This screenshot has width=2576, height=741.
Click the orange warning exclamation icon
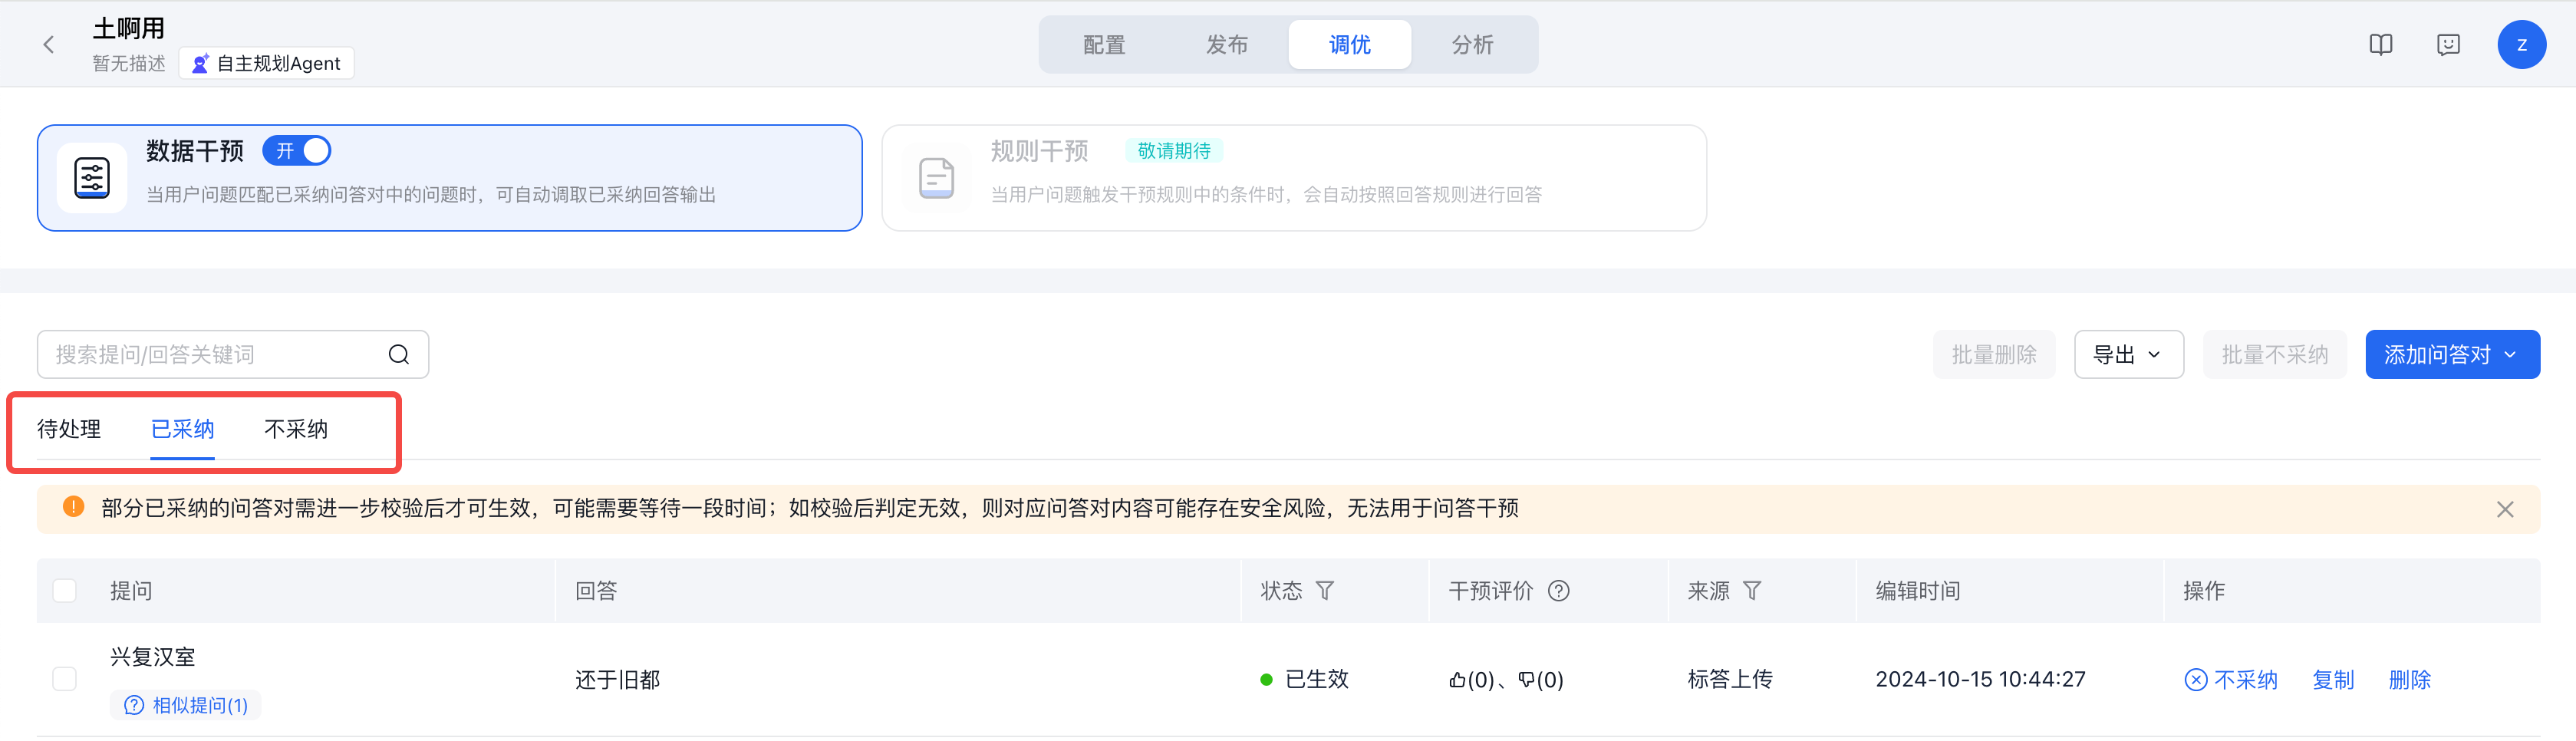tap(73, 507)
